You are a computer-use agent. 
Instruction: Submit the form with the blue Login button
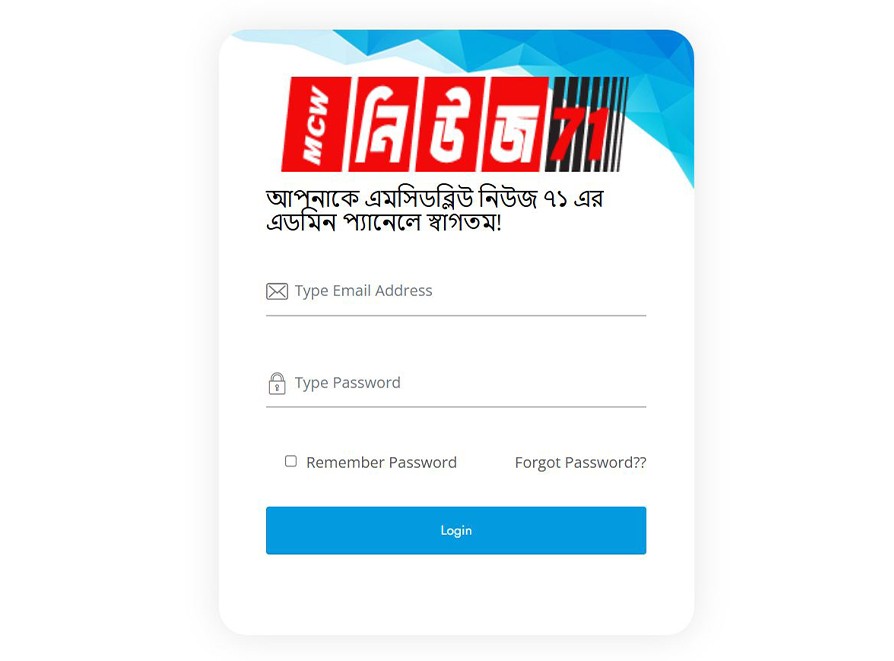click(456, 530)
